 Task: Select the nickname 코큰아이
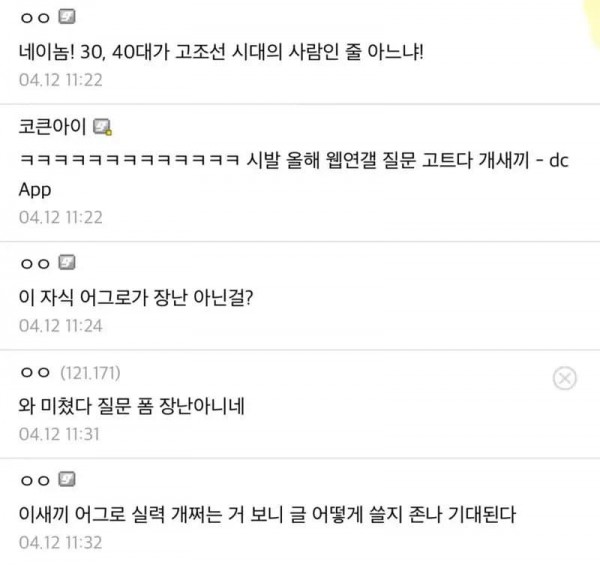(52, 127)
